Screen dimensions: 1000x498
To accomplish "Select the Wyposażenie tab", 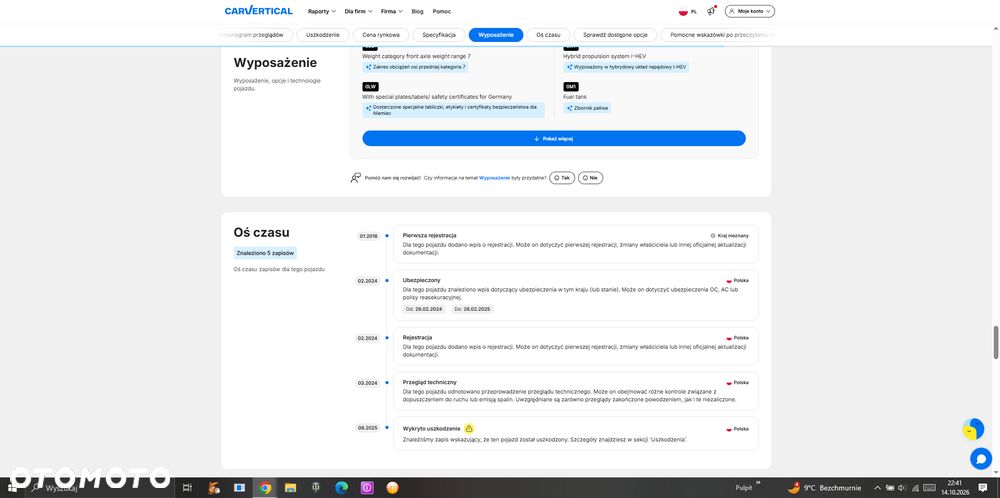I will [x=496, y=35].
